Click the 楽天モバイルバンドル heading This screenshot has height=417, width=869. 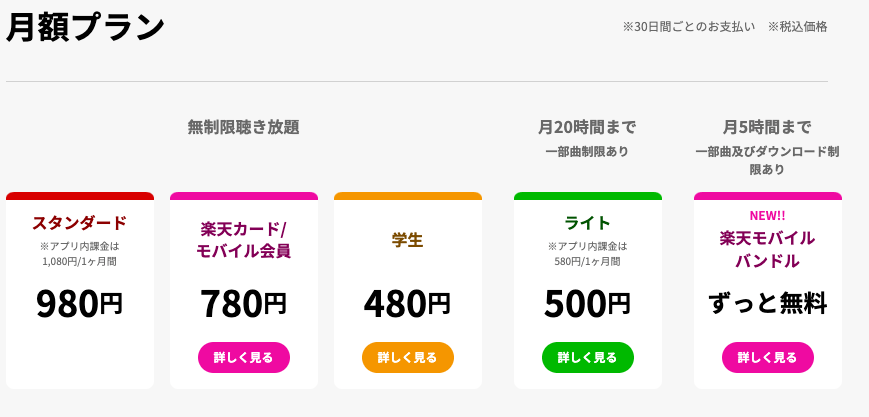coord(768,250)
